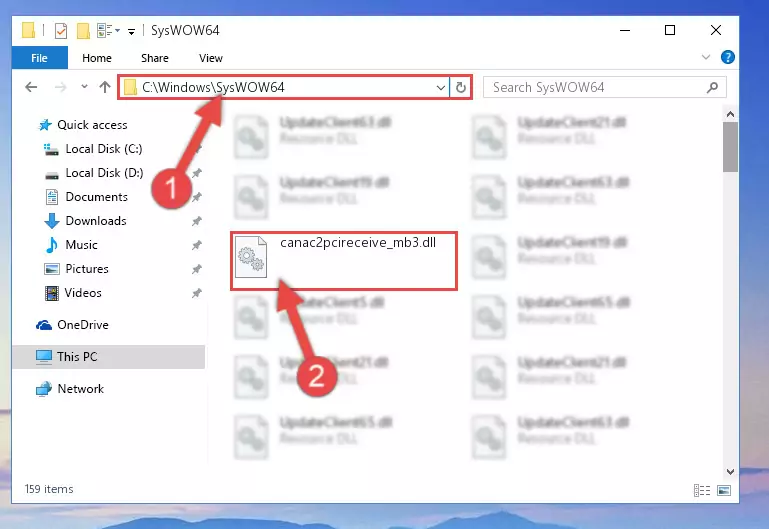This screenshot has width=769, height=529.
Task: Click the scroll down arrow of file list
Action: coord(730,472)
